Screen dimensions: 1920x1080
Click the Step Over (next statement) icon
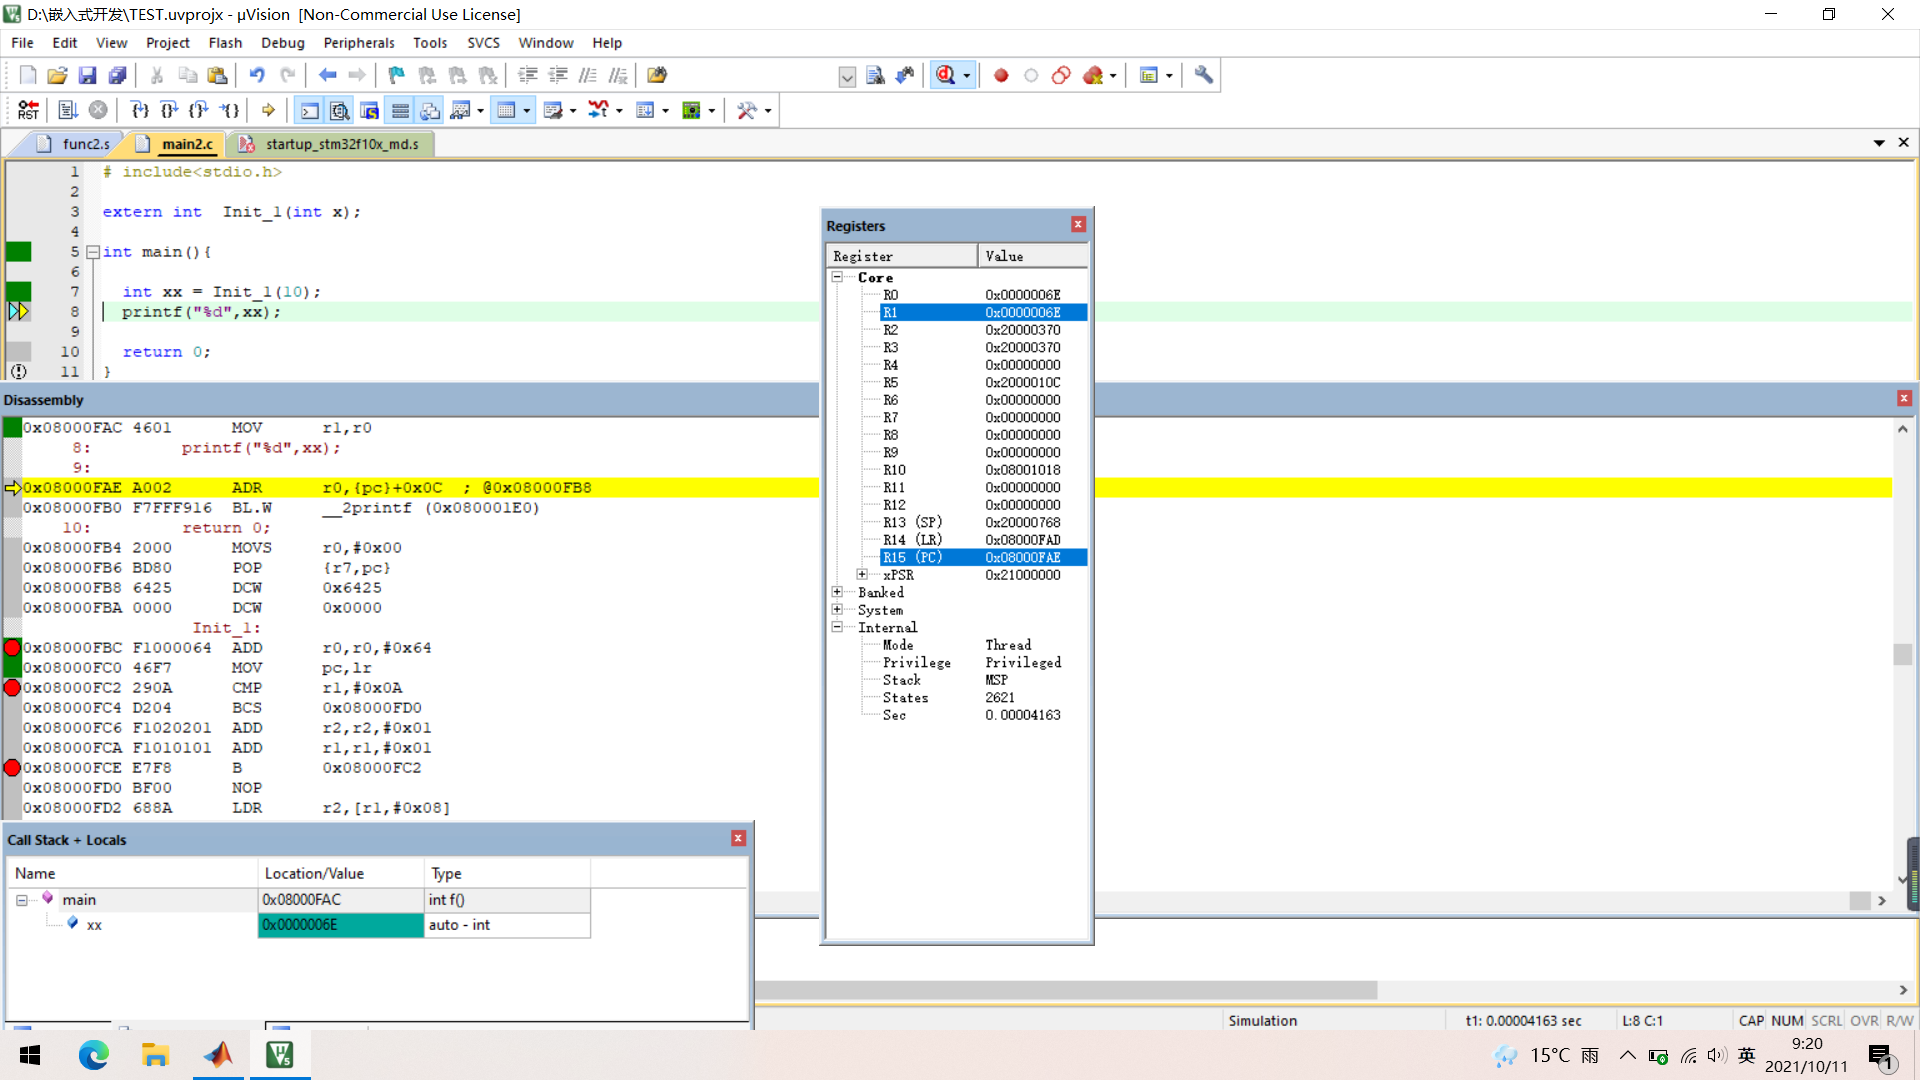pos(173,109)
